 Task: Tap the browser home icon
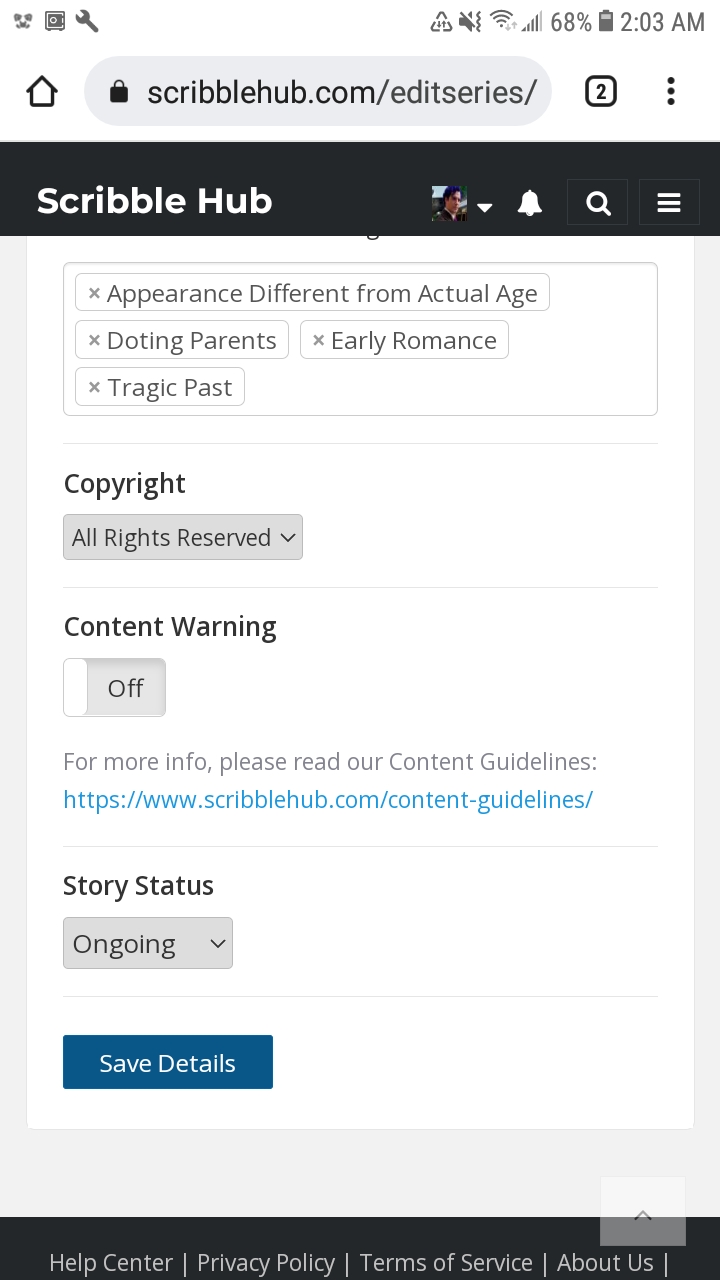pos(42,92)
